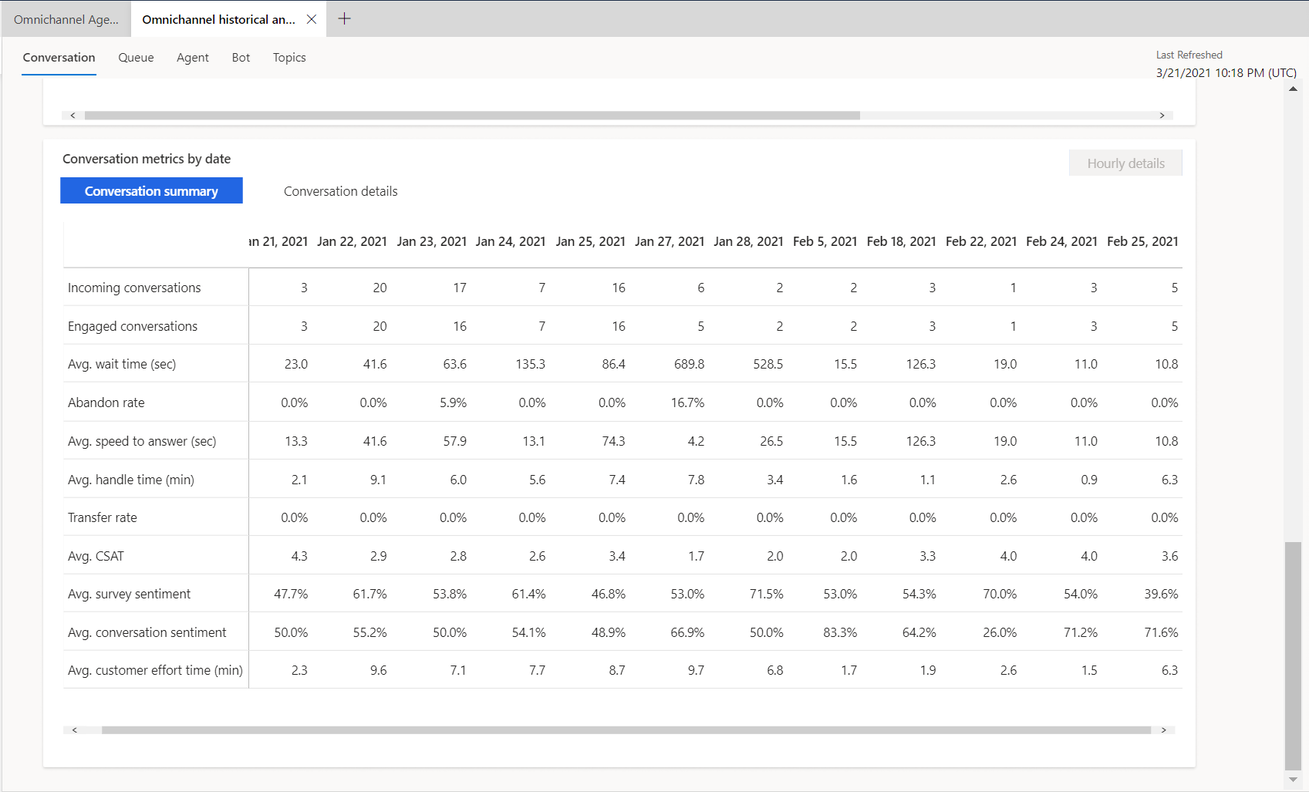The width and height of the screenshot is (1309, 792).
Task: Click the Avg. customer effort time row label
Action: pyautogui.click(x=155, y=670)
